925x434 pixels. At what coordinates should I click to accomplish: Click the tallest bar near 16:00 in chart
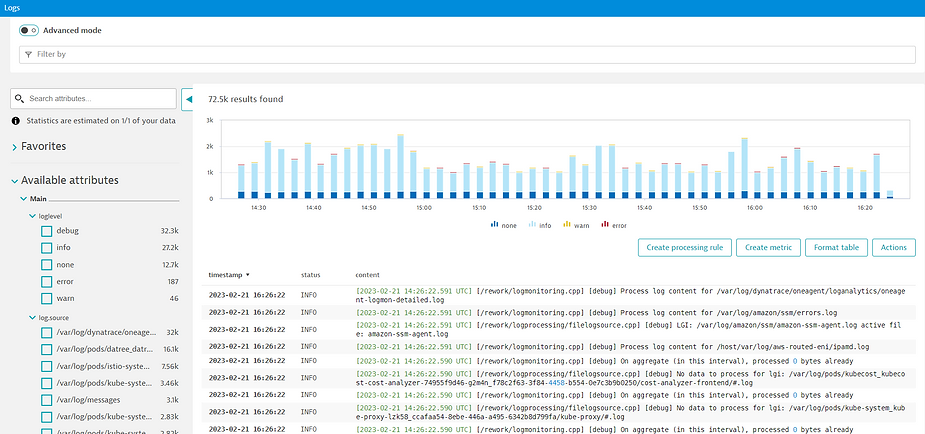pyautogui.click(x=744, y=169)
